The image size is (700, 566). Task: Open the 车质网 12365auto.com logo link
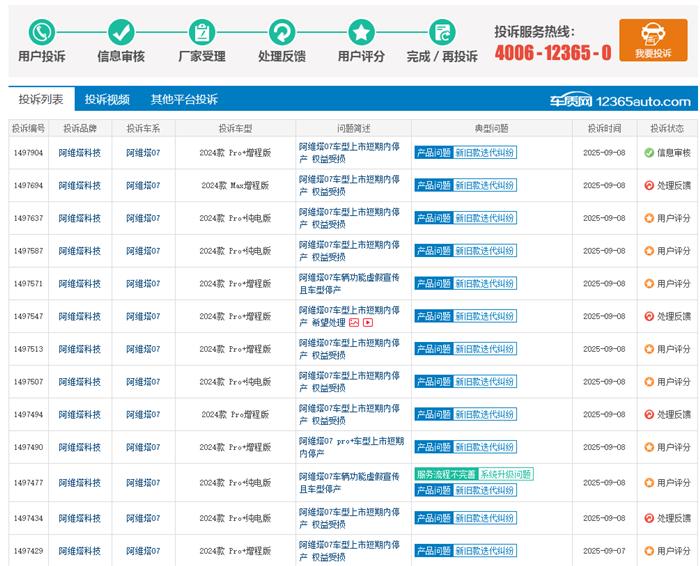click(619, 101)
